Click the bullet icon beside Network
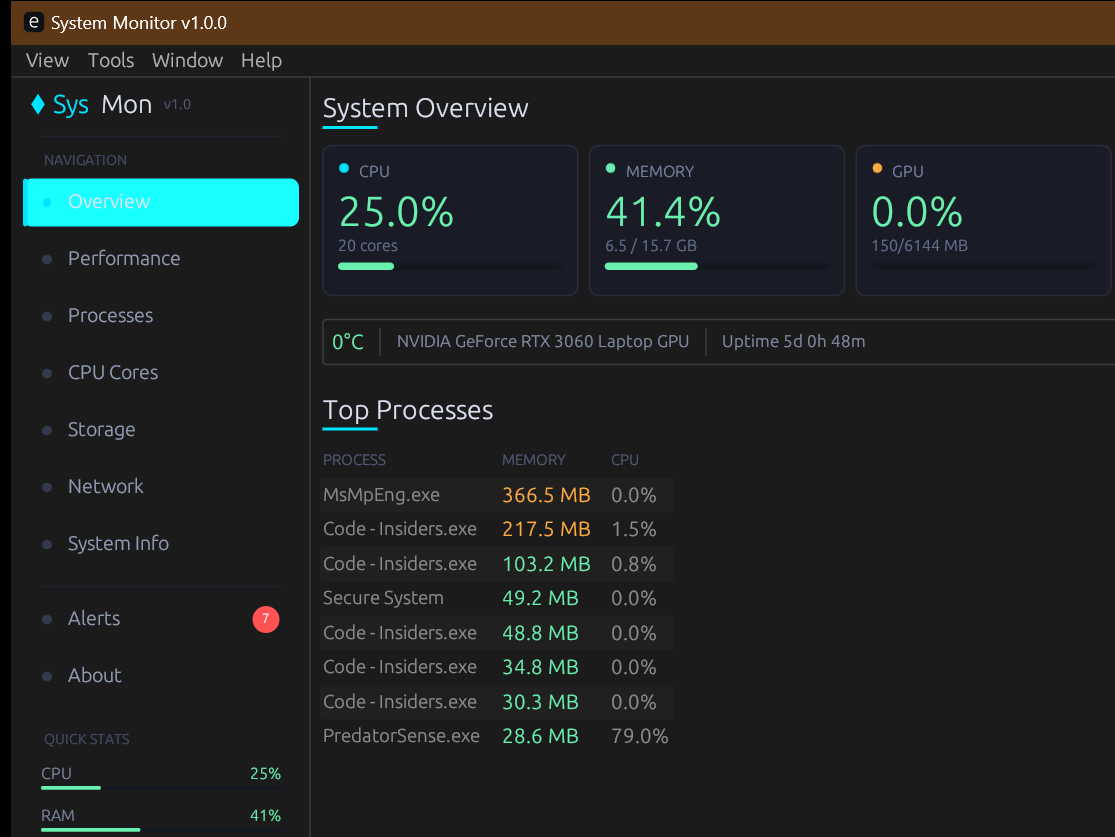The image size is (1115, 837). point(47,487)
